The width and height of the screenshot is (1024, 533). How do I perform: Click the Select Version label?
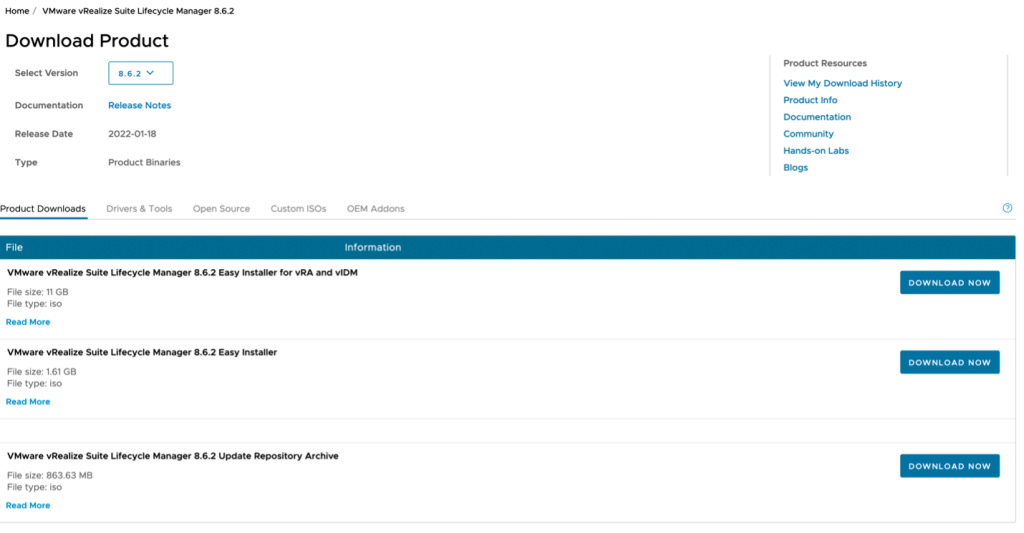tap(46, 73)
